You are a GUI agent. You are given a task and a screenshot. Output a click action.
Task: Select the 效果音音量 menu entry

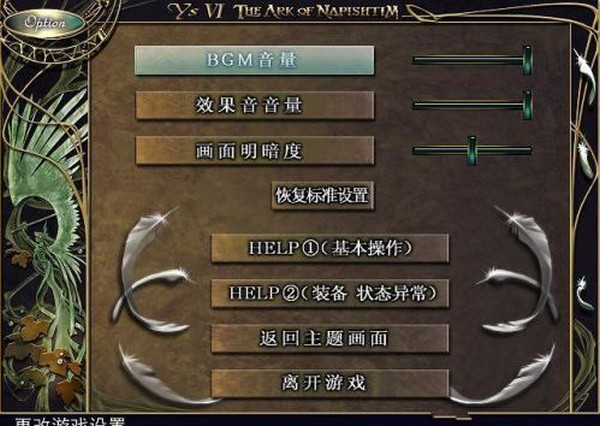(254, 105)
